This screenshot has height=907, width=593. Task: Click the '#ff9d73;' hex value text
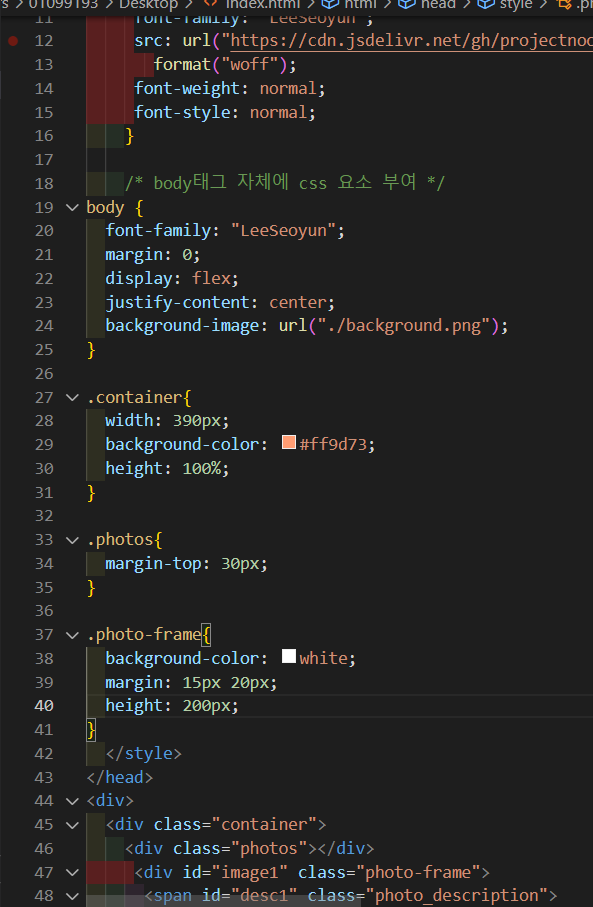[337, 445]
